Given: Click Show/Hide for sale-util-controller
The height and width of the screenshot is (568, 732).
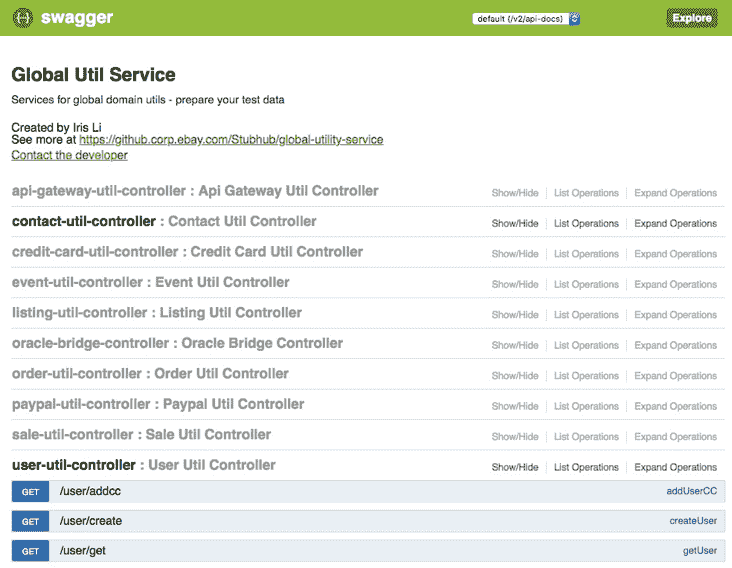Looking at the screenshot, I should coord(515,437).
